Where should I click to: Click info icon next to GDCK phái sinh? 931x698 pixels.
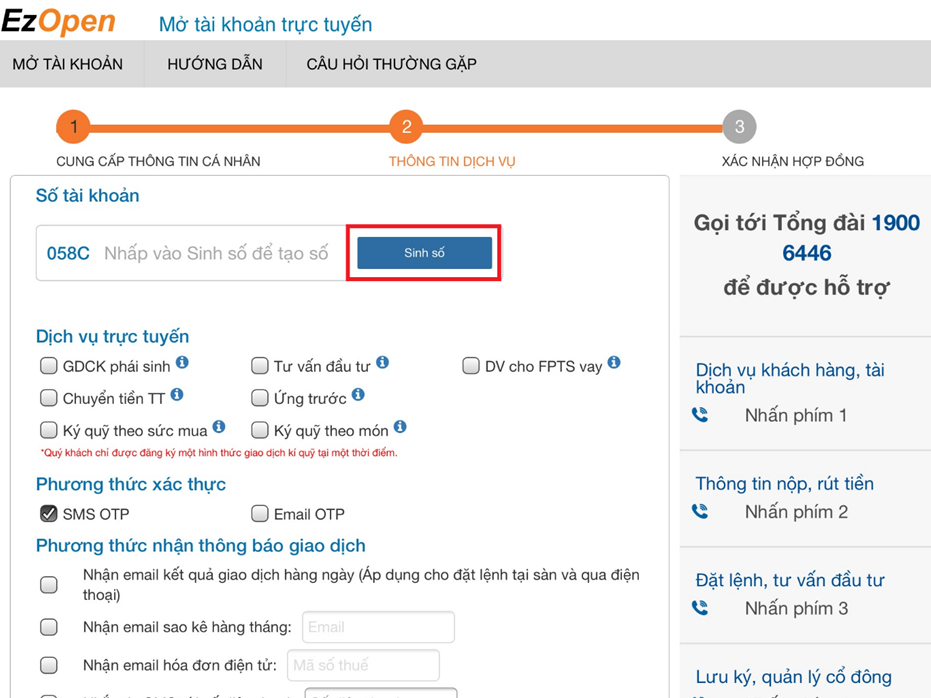pyautogui.click(x=182, y=363)
